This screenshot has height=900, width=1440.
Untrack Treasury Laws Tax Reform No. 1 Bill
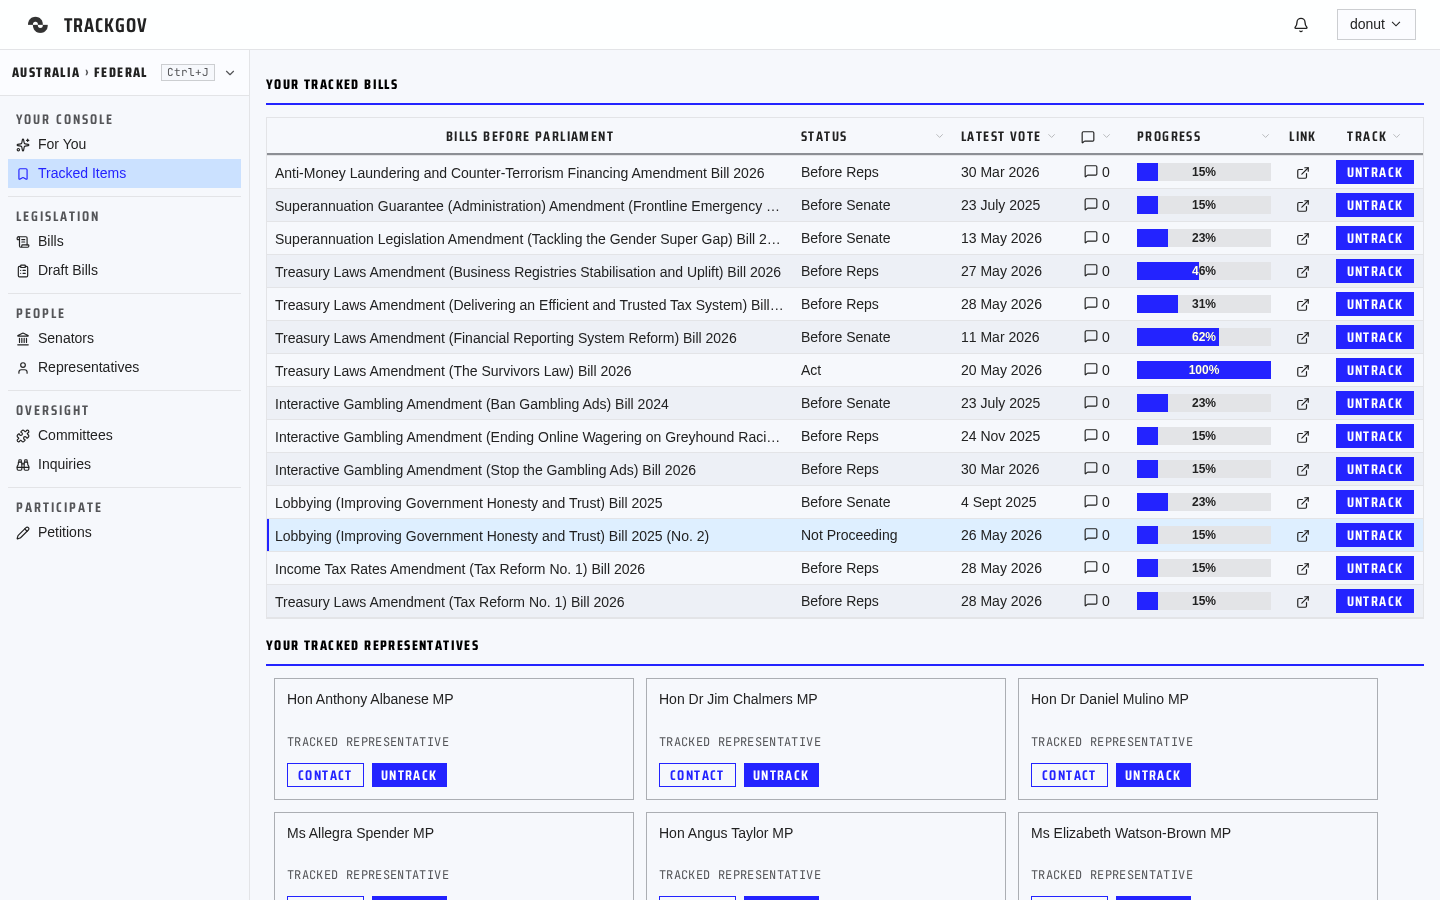point(1375,601)
